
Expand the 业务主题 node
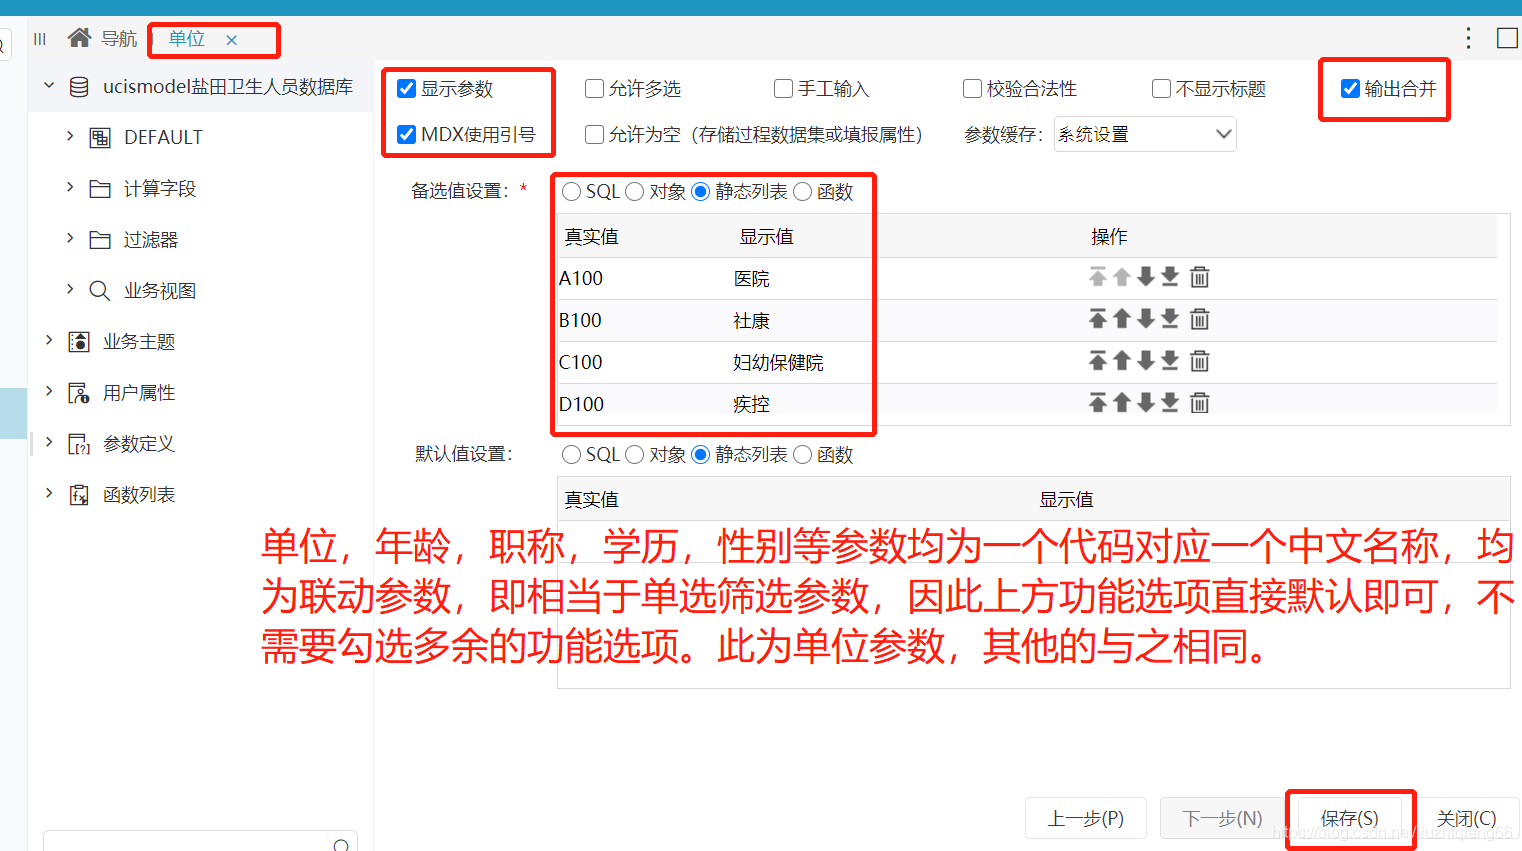click(49, 340)
